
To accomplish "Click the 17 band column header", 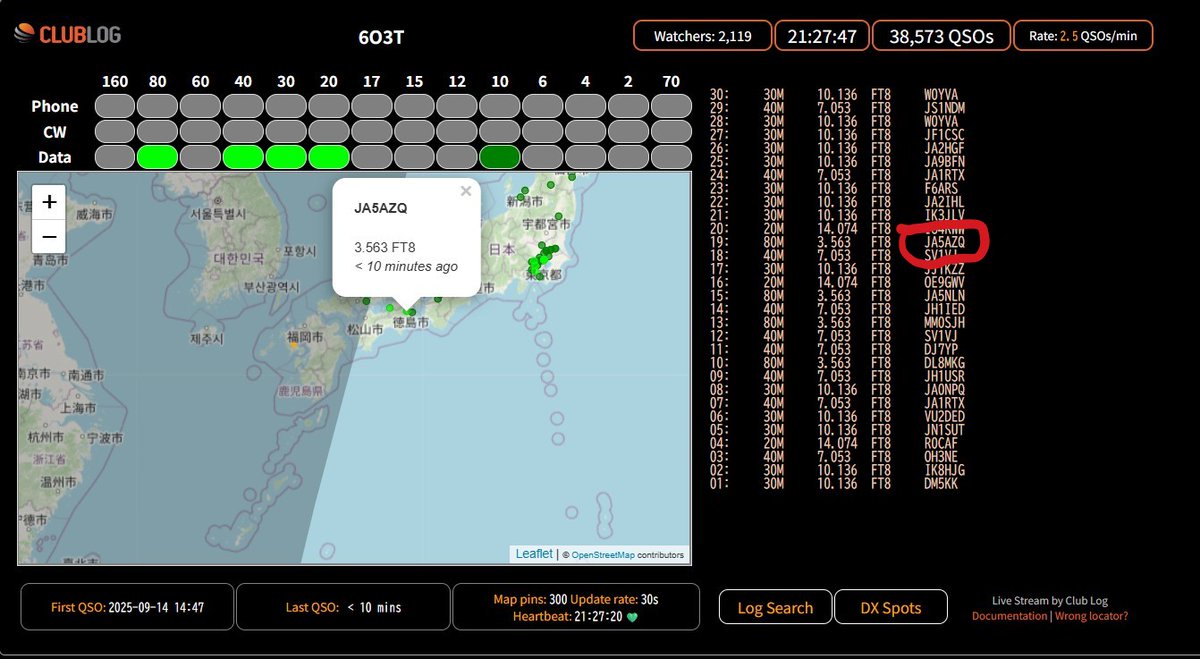I will click(x=372, y=81).
